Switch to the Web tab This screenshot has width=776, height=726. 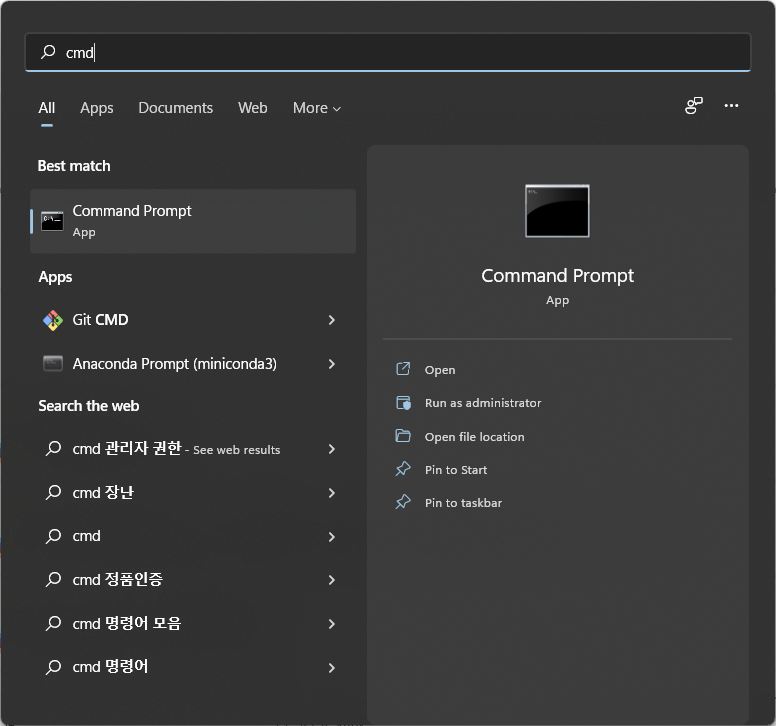tap(252, 108)
